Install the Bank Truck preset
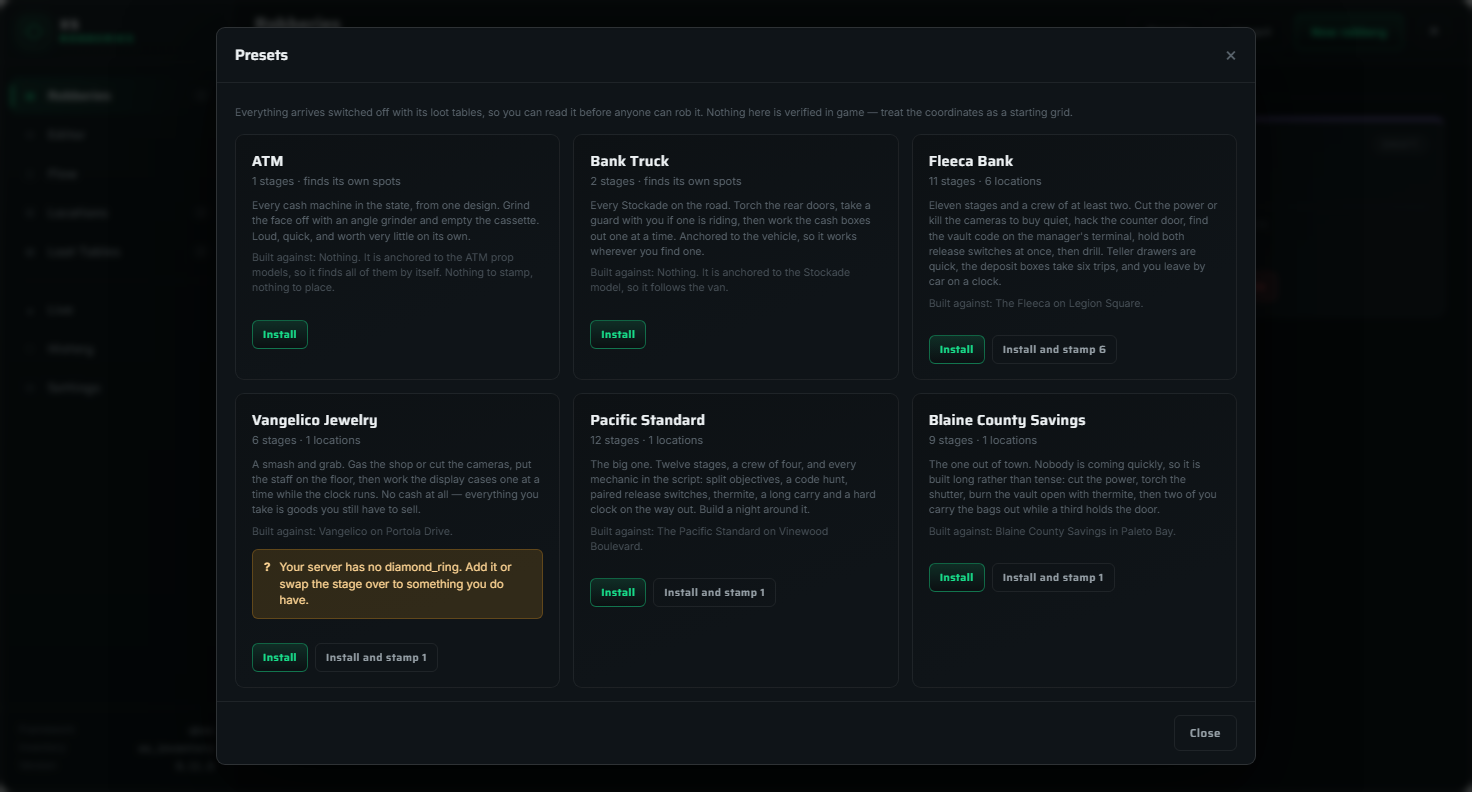This screenshot has width=1472, height=792. pyautogui.click(x=618, y=334)
